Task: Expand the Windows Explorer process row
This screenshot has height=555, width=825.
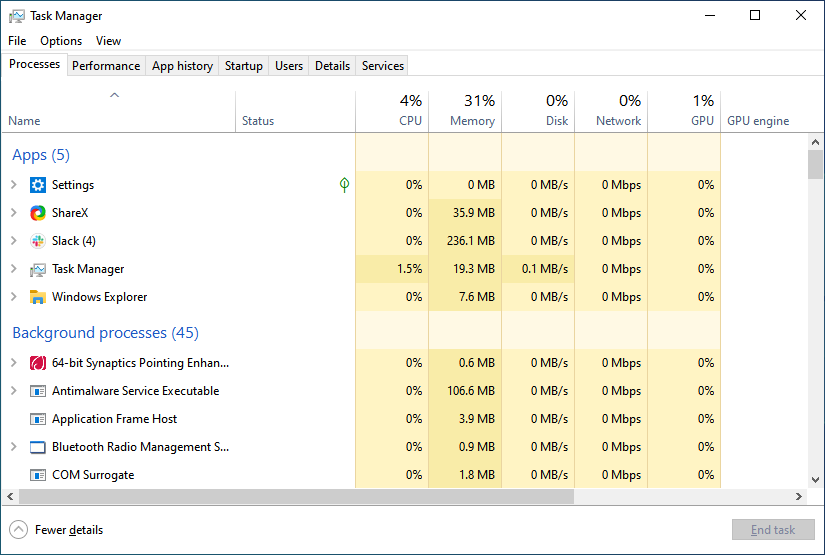Action: 14,297
